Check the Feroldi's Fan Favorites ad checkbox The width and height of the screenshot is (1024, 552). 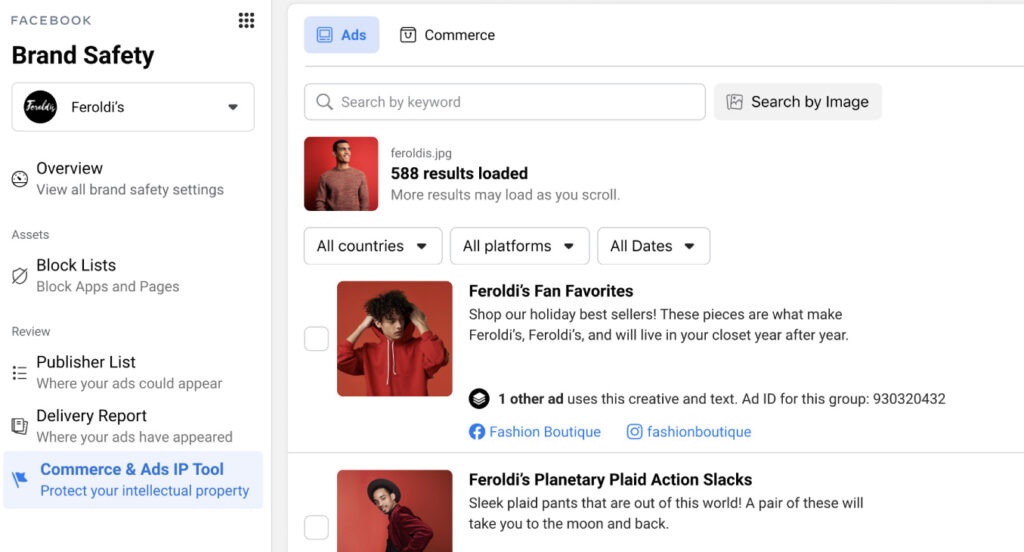coord(317,338)
